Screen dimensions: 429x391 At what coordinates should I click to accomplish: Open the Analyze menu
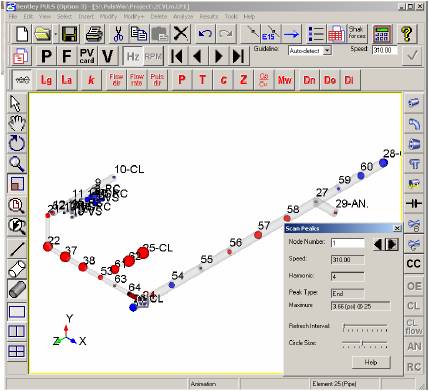tap(183, 16)
